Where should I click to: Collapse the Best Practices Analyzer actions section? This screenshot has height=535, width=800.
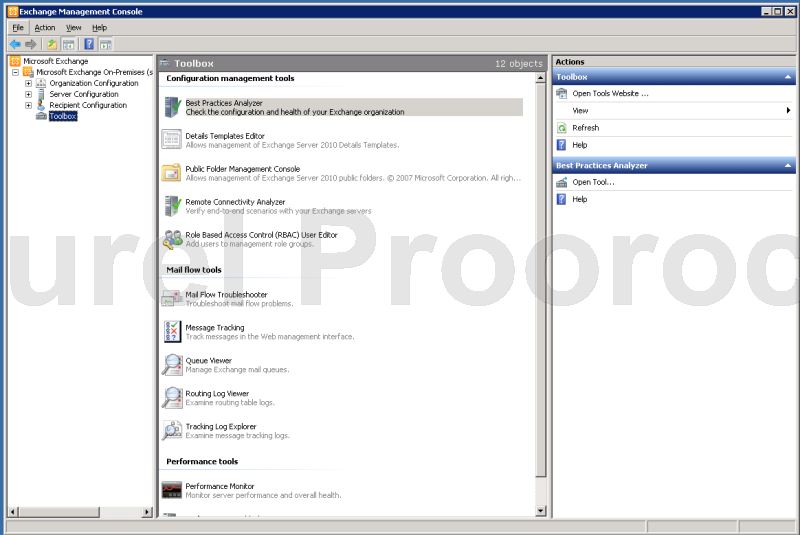coord(788,166)
